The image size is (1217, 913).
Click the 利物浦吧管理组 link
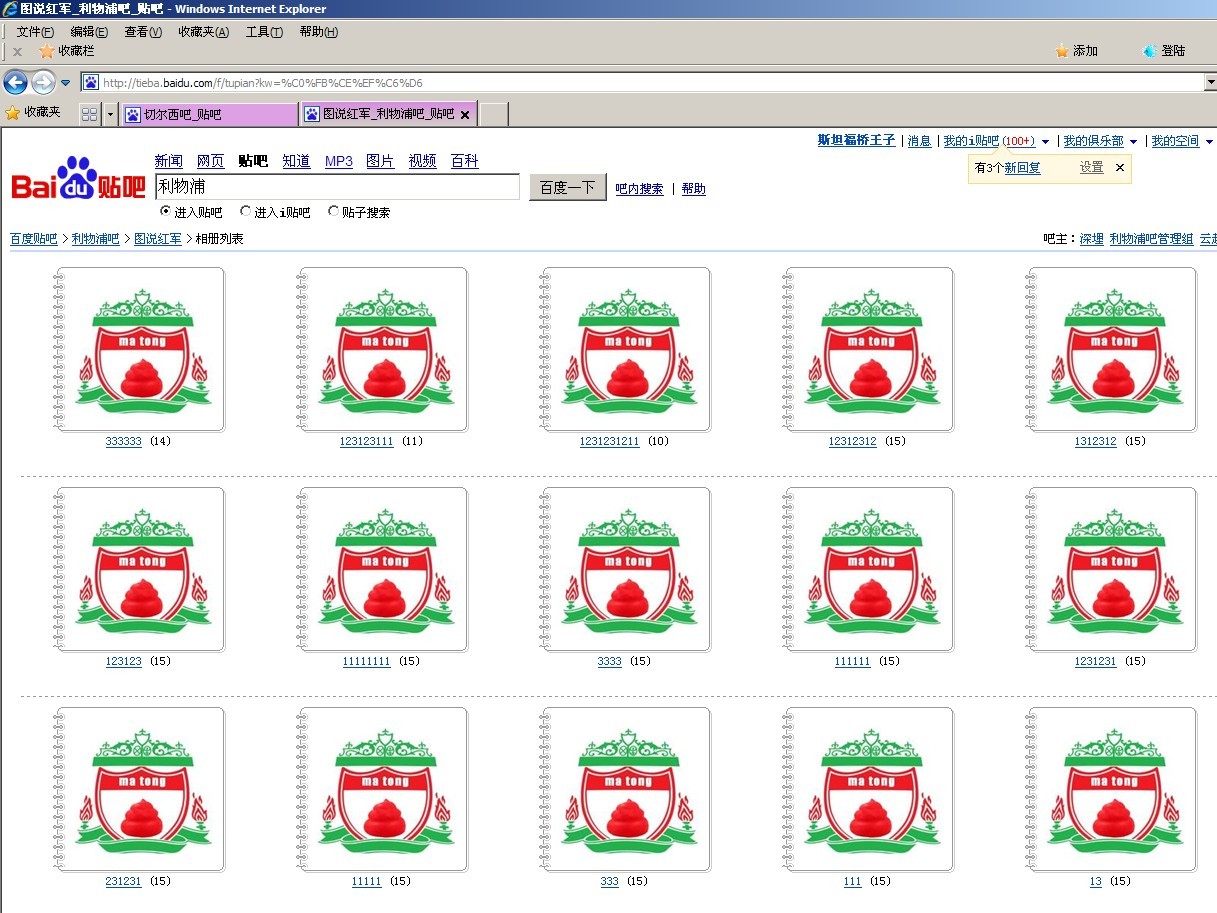[x=1151, y=239]
